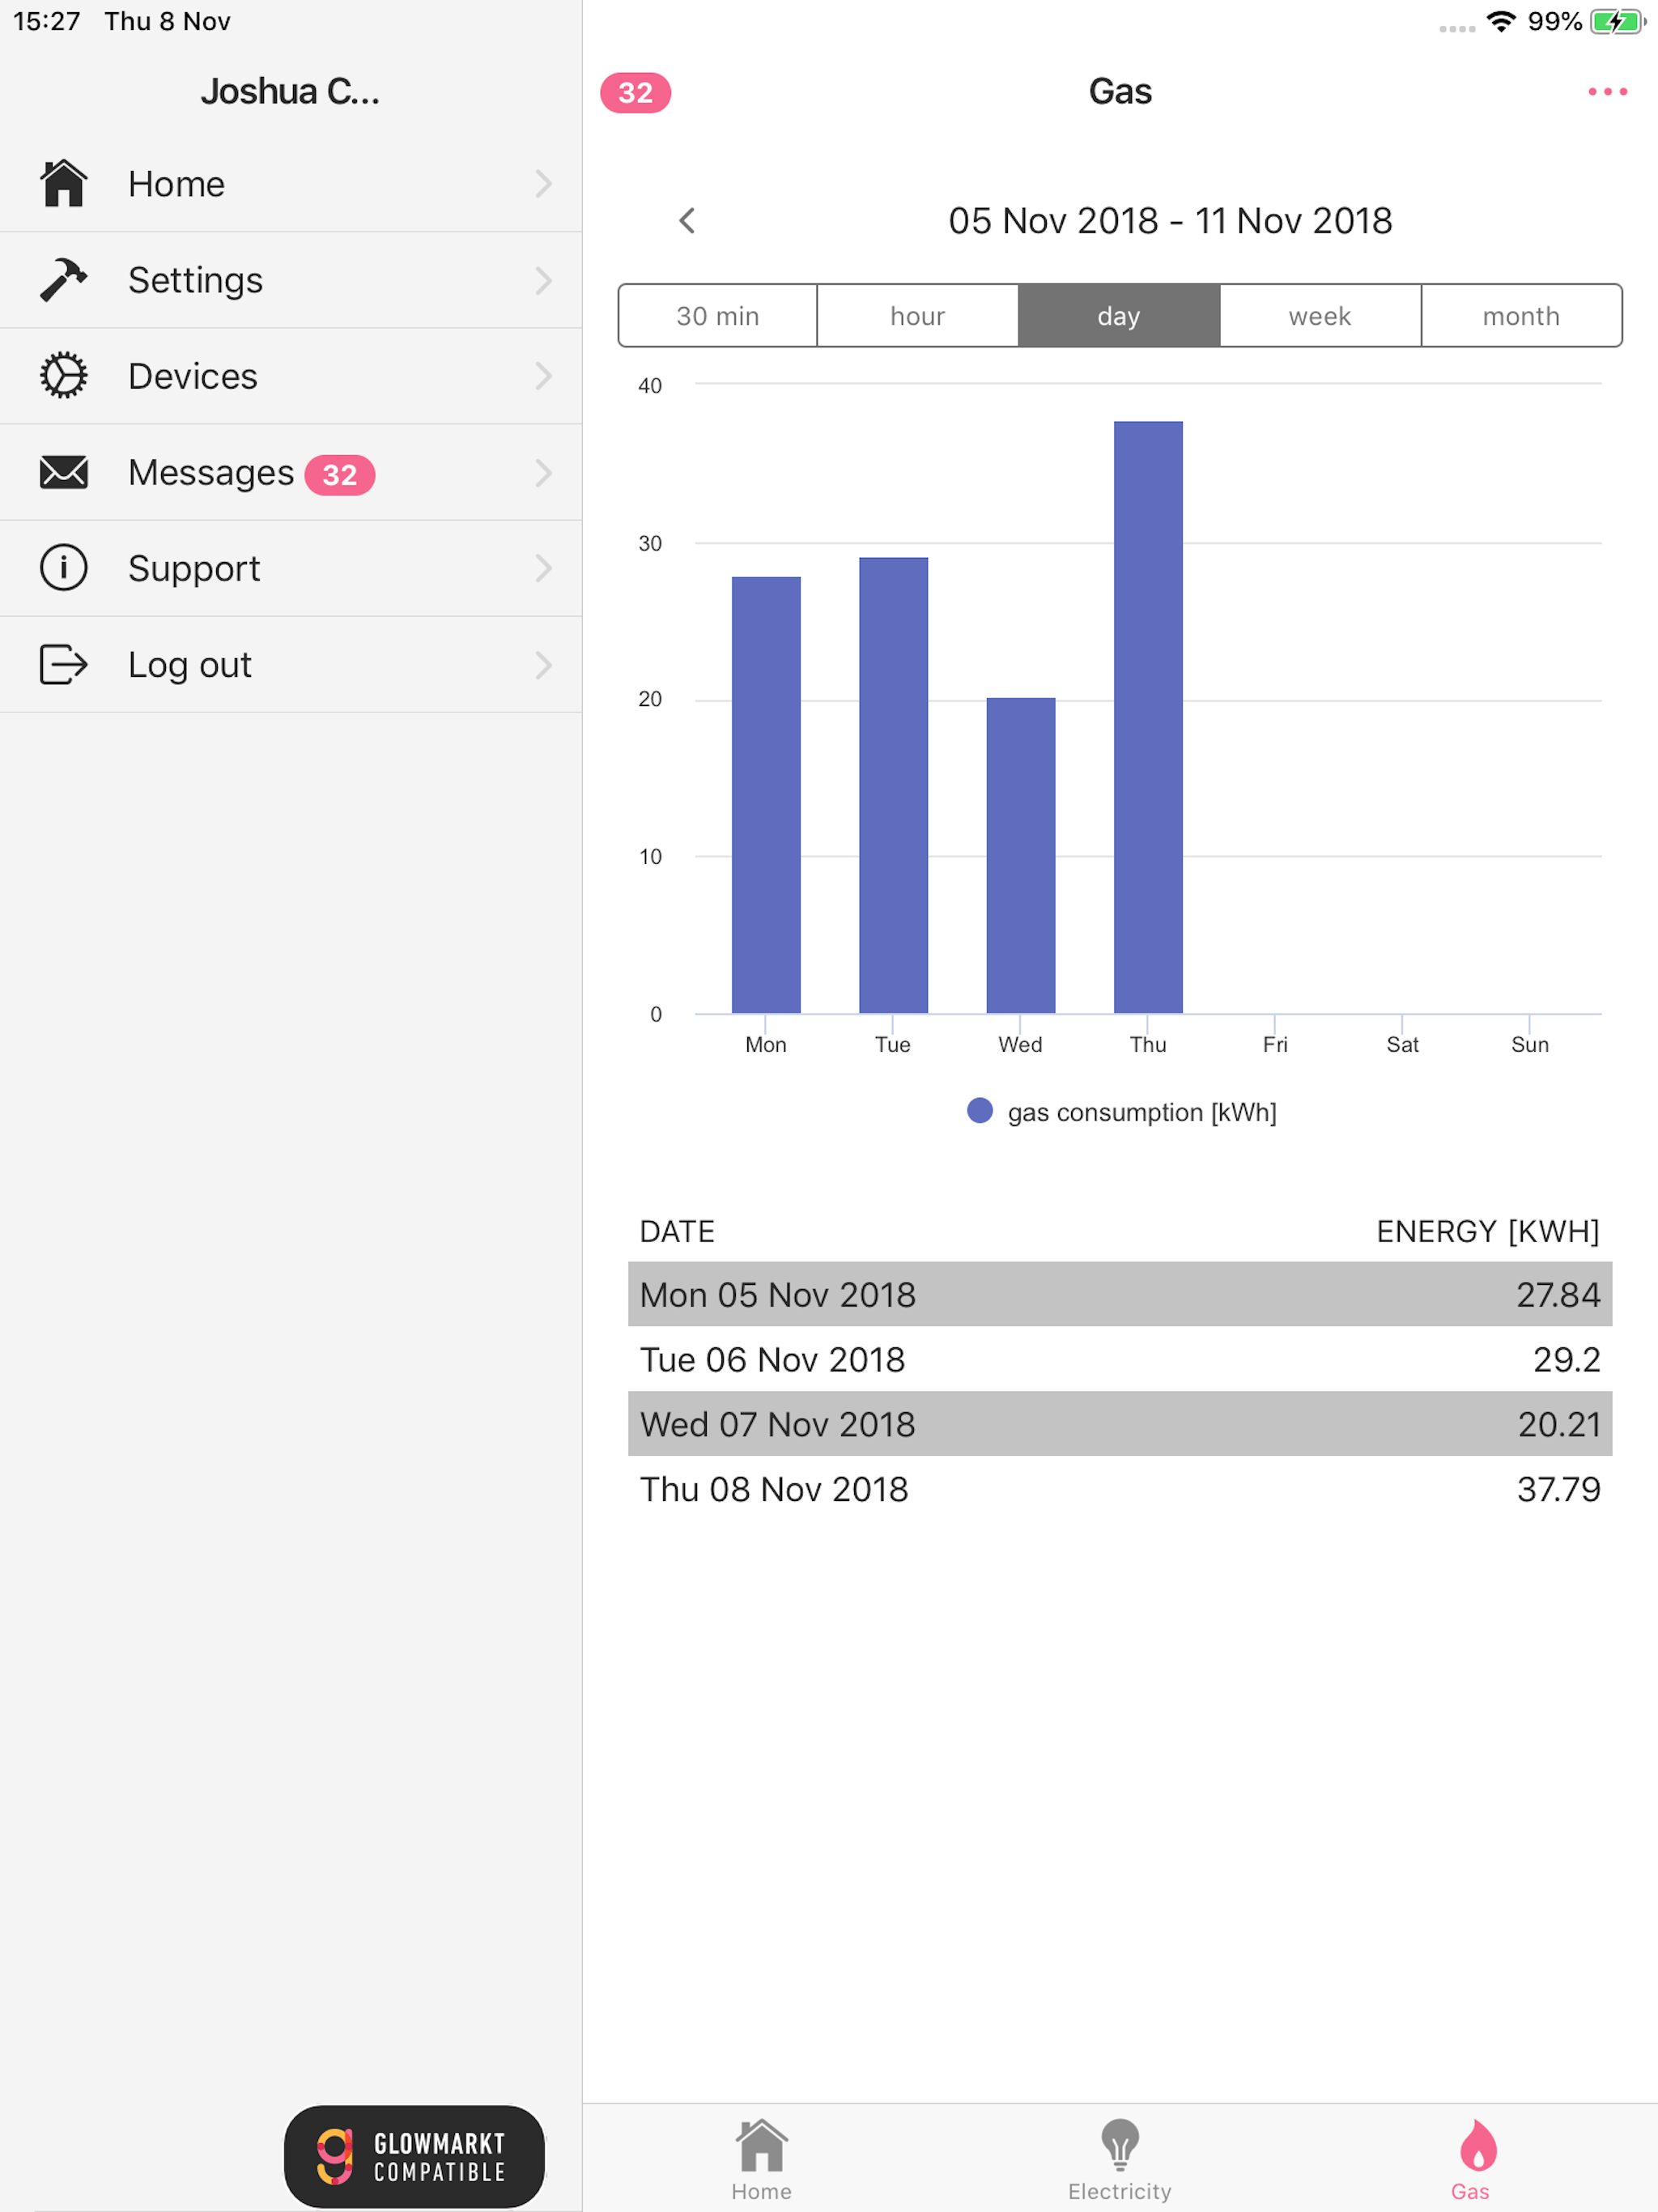Open Settings via the hammer icon

(x=64, y=279)
